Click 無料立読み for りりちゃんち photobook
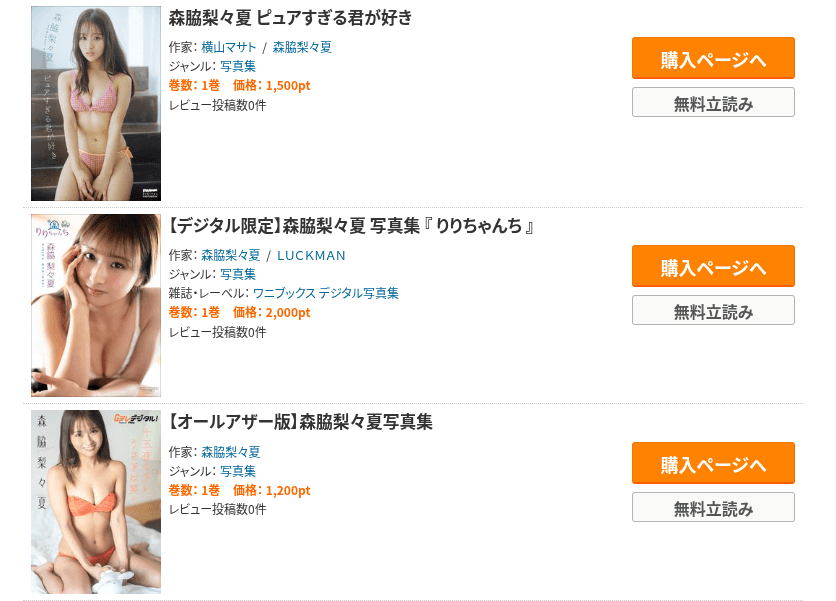The width and height of the screenshot is (836, 601). click(713, 310)
